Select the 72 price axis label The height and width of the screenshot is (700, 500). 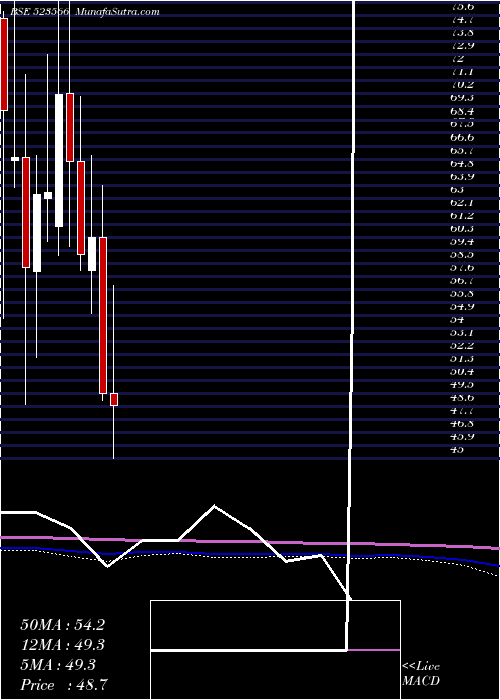[458, 59]
